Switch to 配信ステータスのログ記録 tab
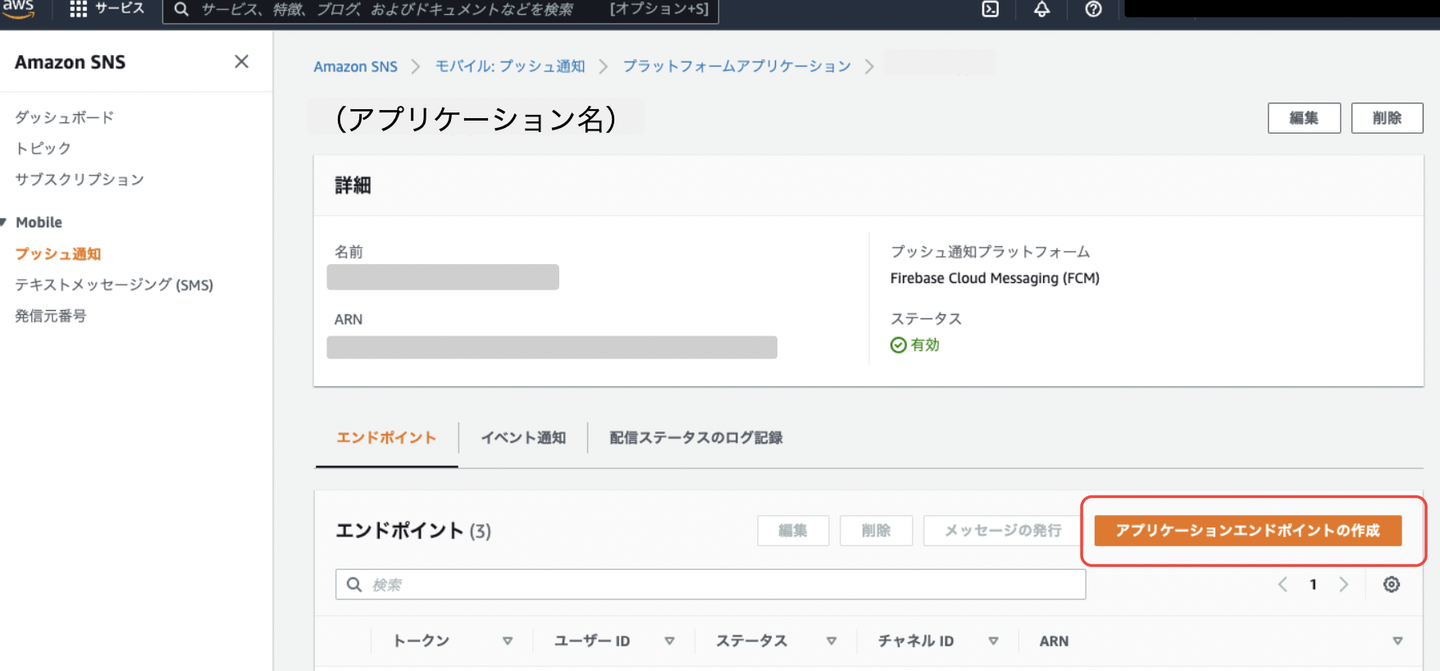The image size is (1440, 671). point(696,438)
